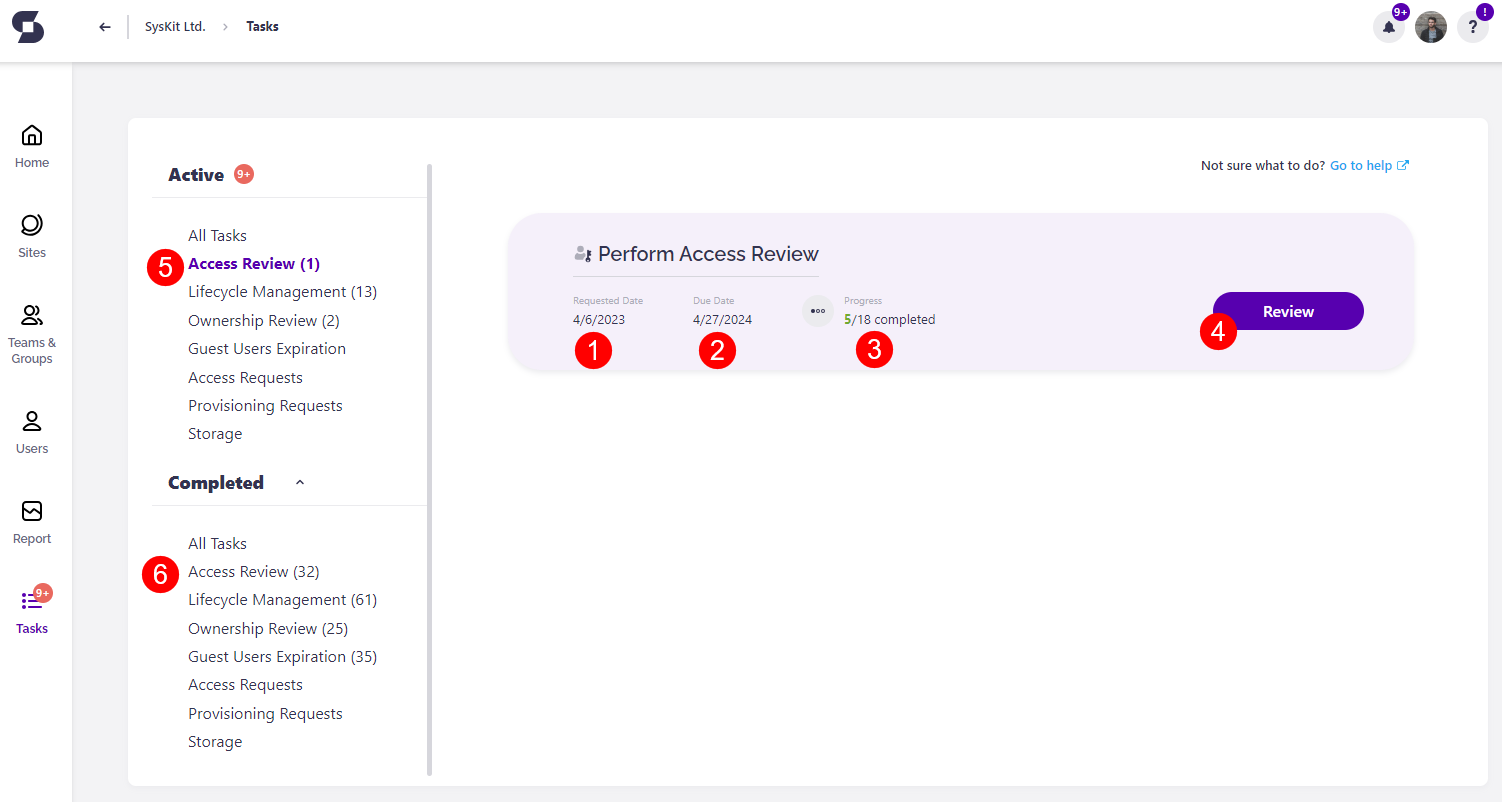Open the notifications bell
Viewport: 1502px width, 802px height.
(x=1388, y=27)
